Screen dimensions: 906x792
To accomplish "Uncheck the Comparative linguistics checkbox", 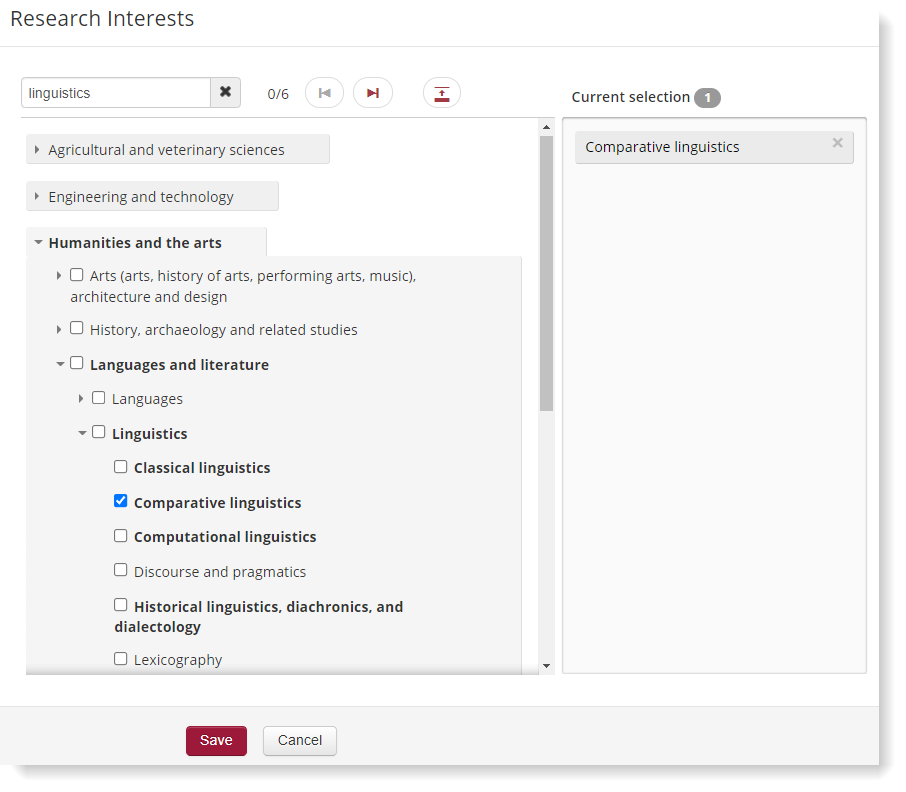I will tap(121, 501).
